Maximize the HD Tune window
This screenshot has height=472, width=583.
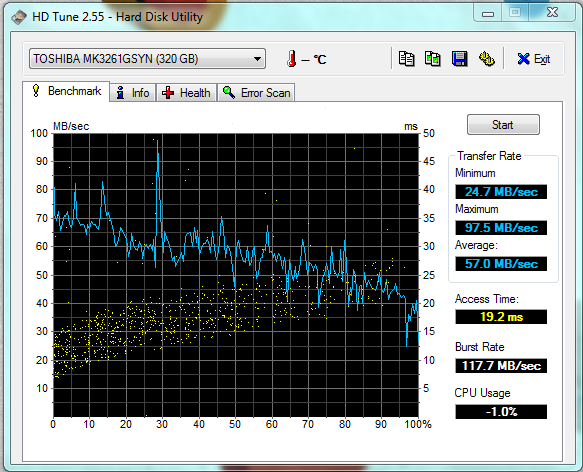pos(515,13)
